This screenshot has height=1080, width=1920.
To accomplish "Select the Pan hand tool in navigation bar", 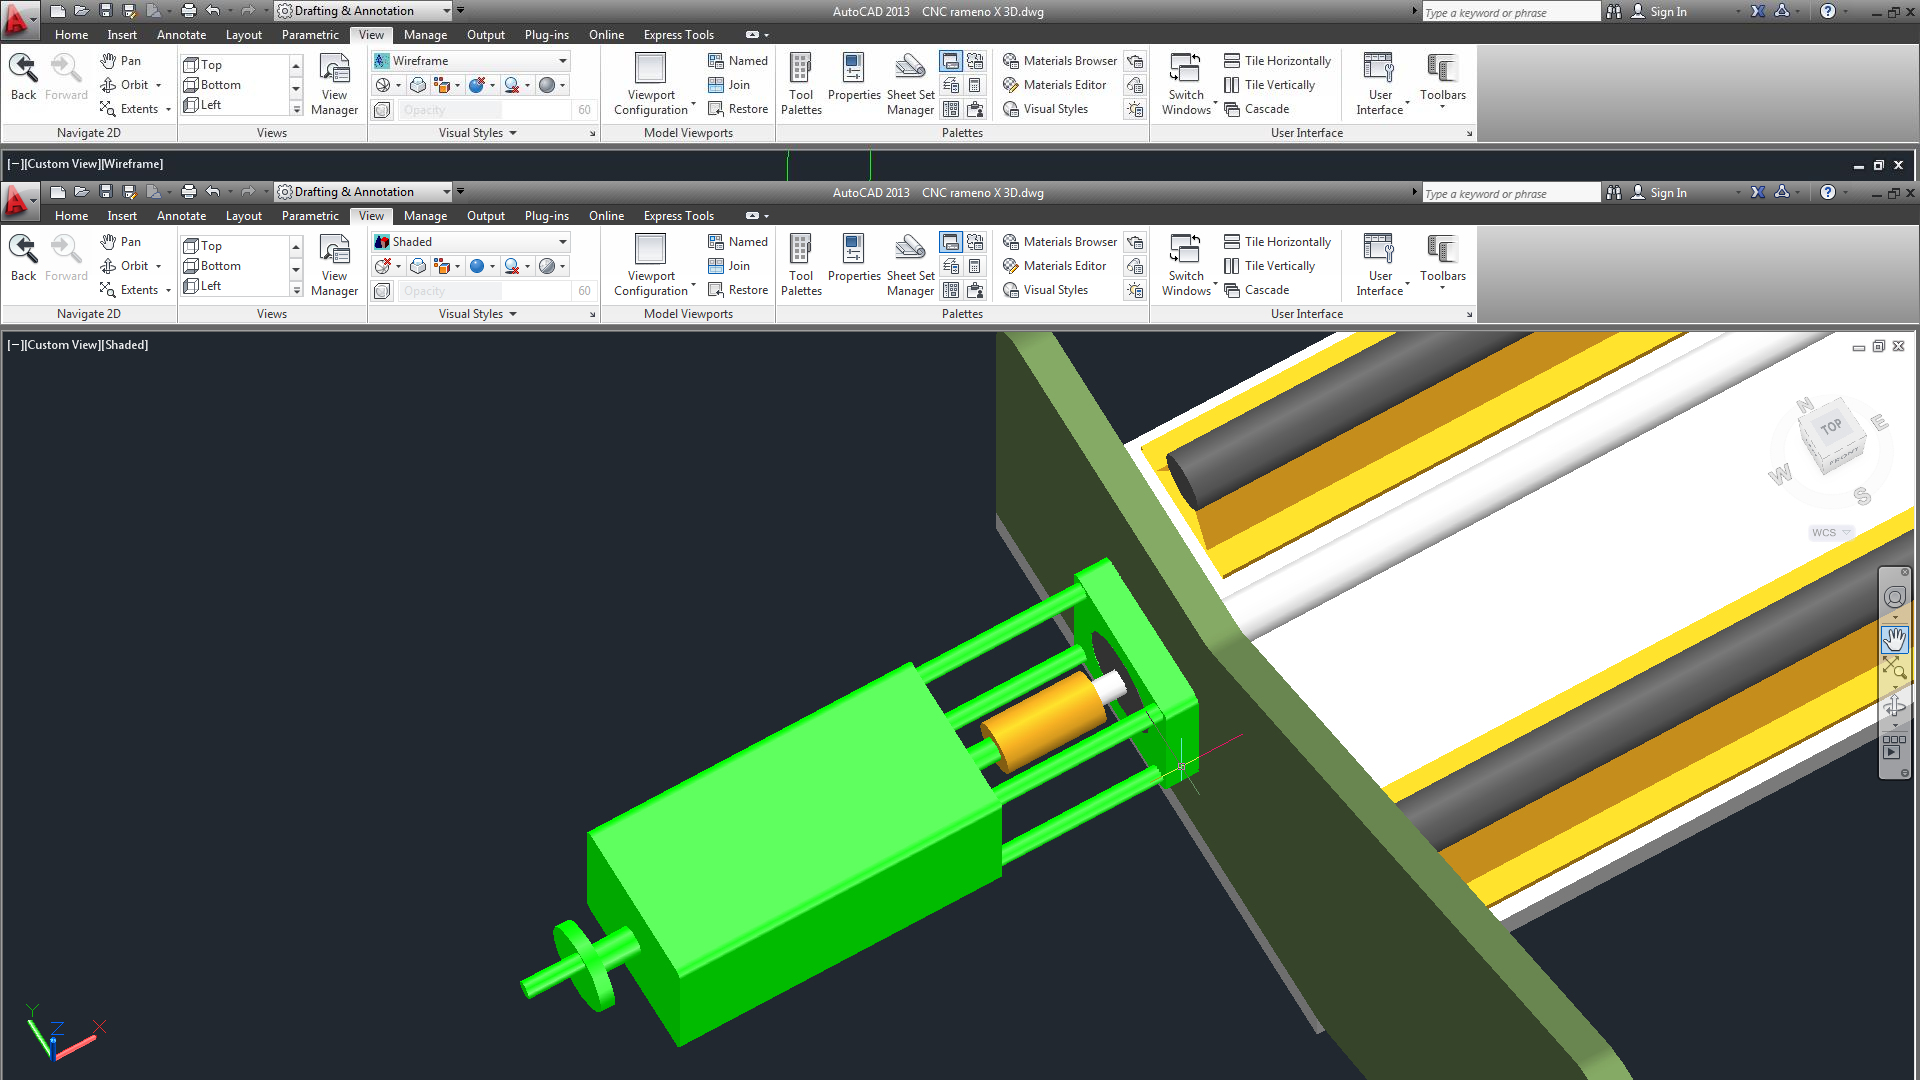I will tap(1894, 639).
